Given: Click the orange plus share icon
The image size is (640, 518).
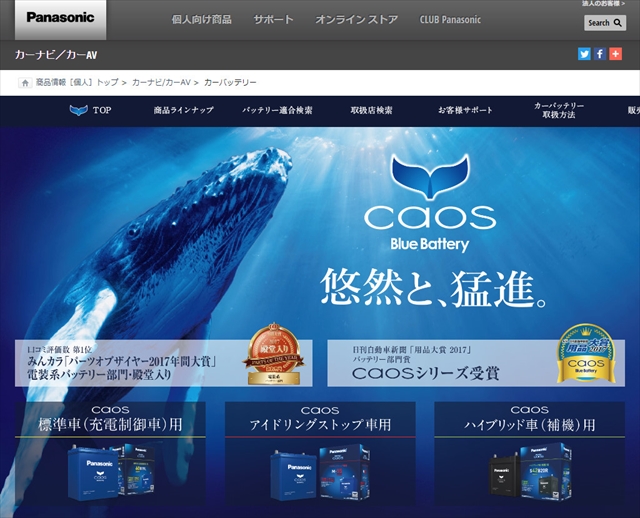Looking at the screenshot, I should coord(615,54).
